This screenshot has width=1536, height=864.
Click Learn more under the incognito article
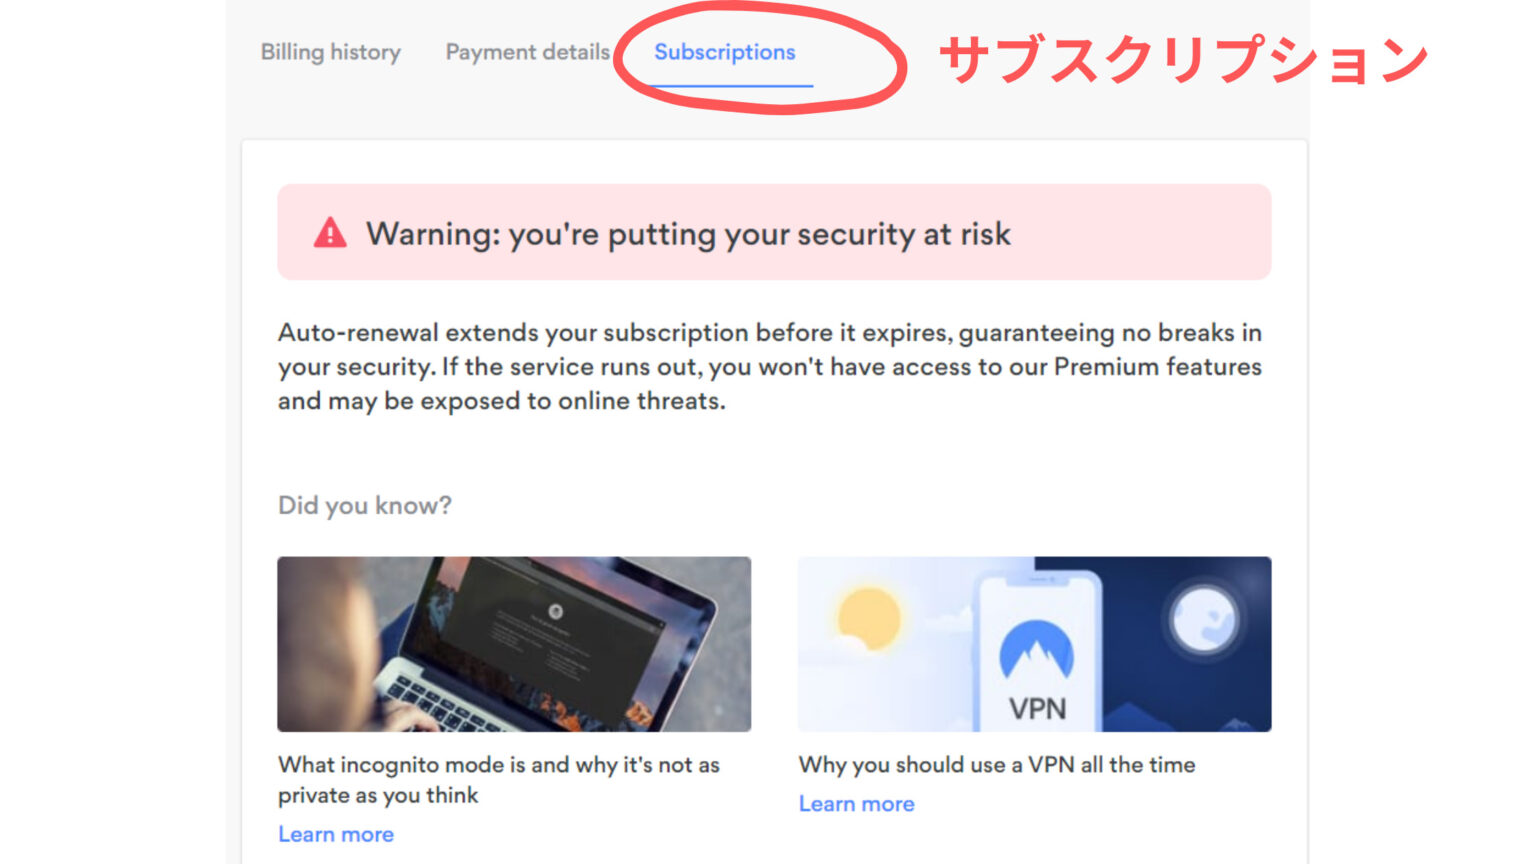coord(336,834)
